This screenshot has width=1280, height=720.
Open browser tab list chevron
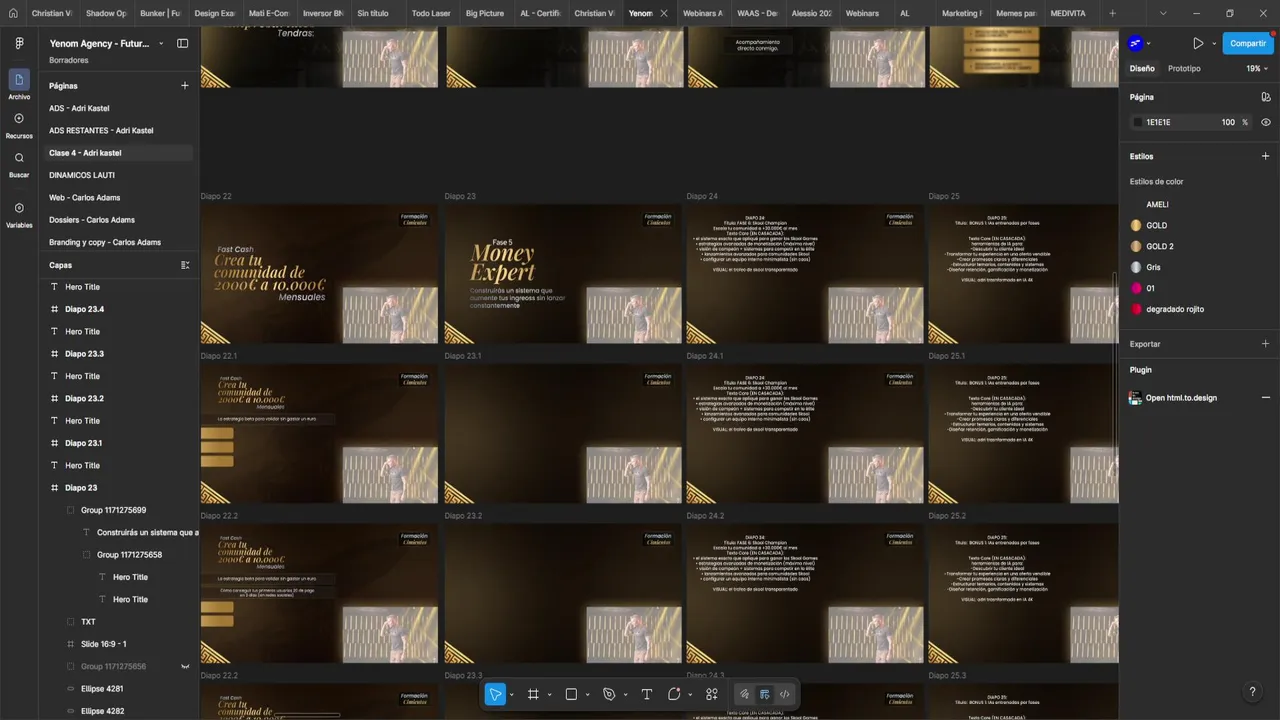(x=1163, y=13)
